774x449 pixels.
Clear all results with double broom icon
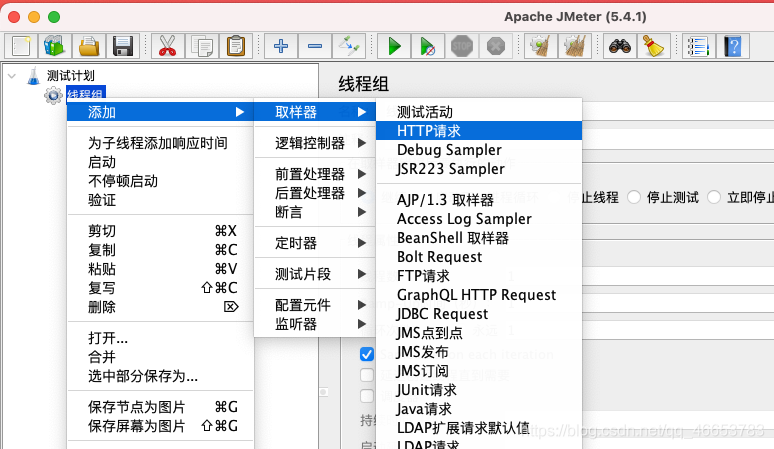[575, 46]
